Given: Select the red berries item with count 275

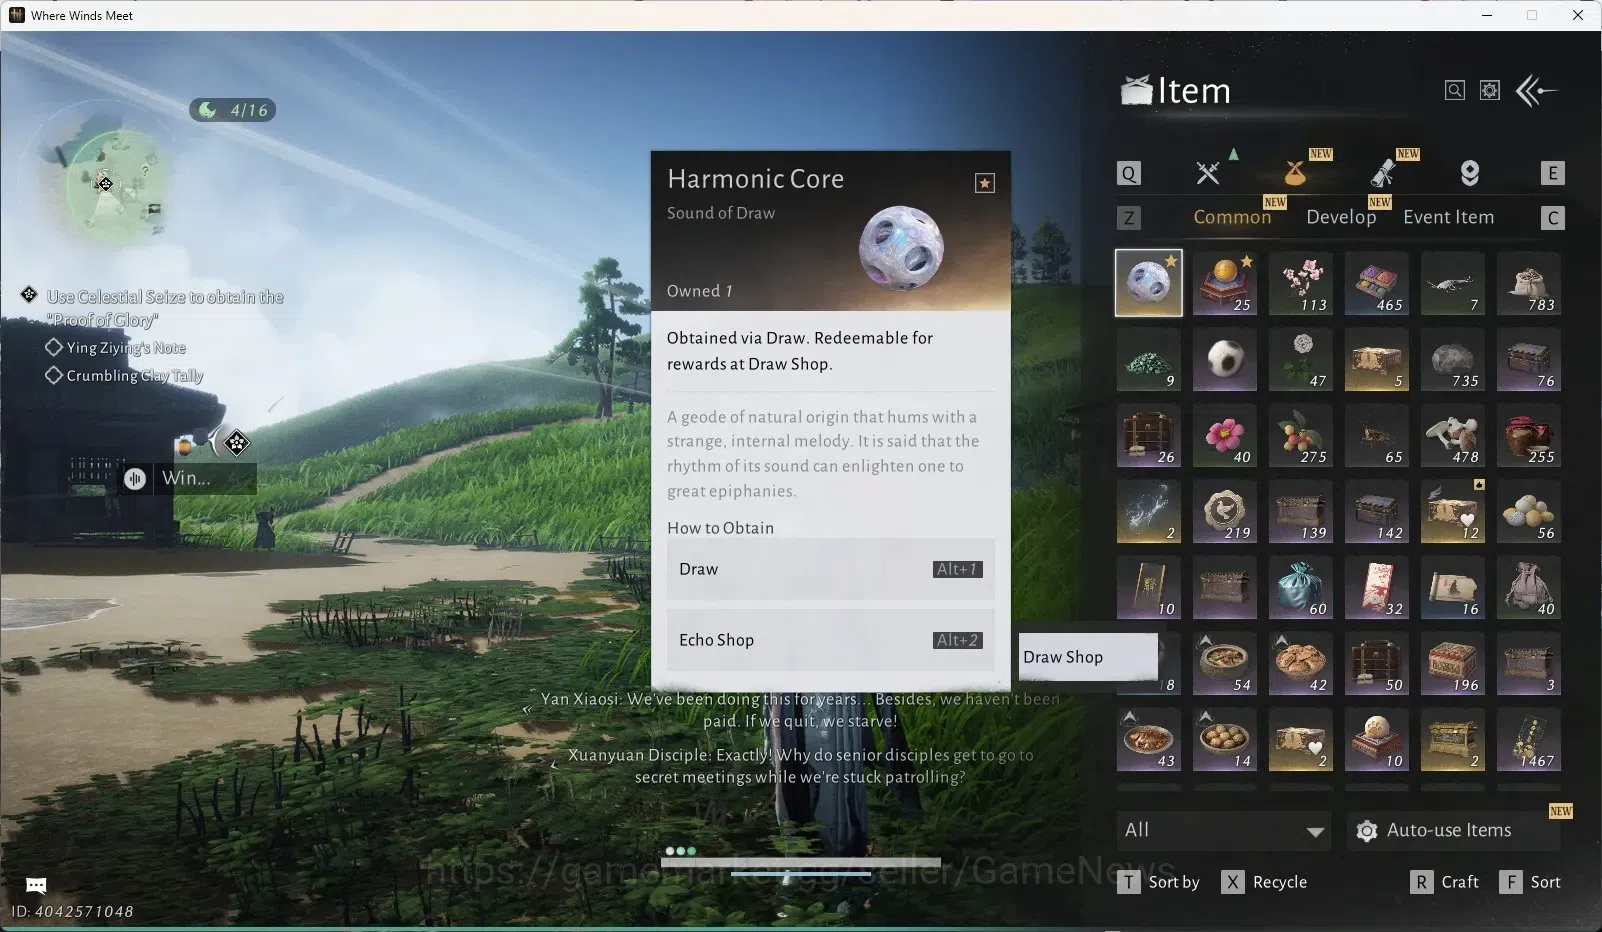Looking at the screenshot, I should pyautogui.click(x=1301, y=435).
